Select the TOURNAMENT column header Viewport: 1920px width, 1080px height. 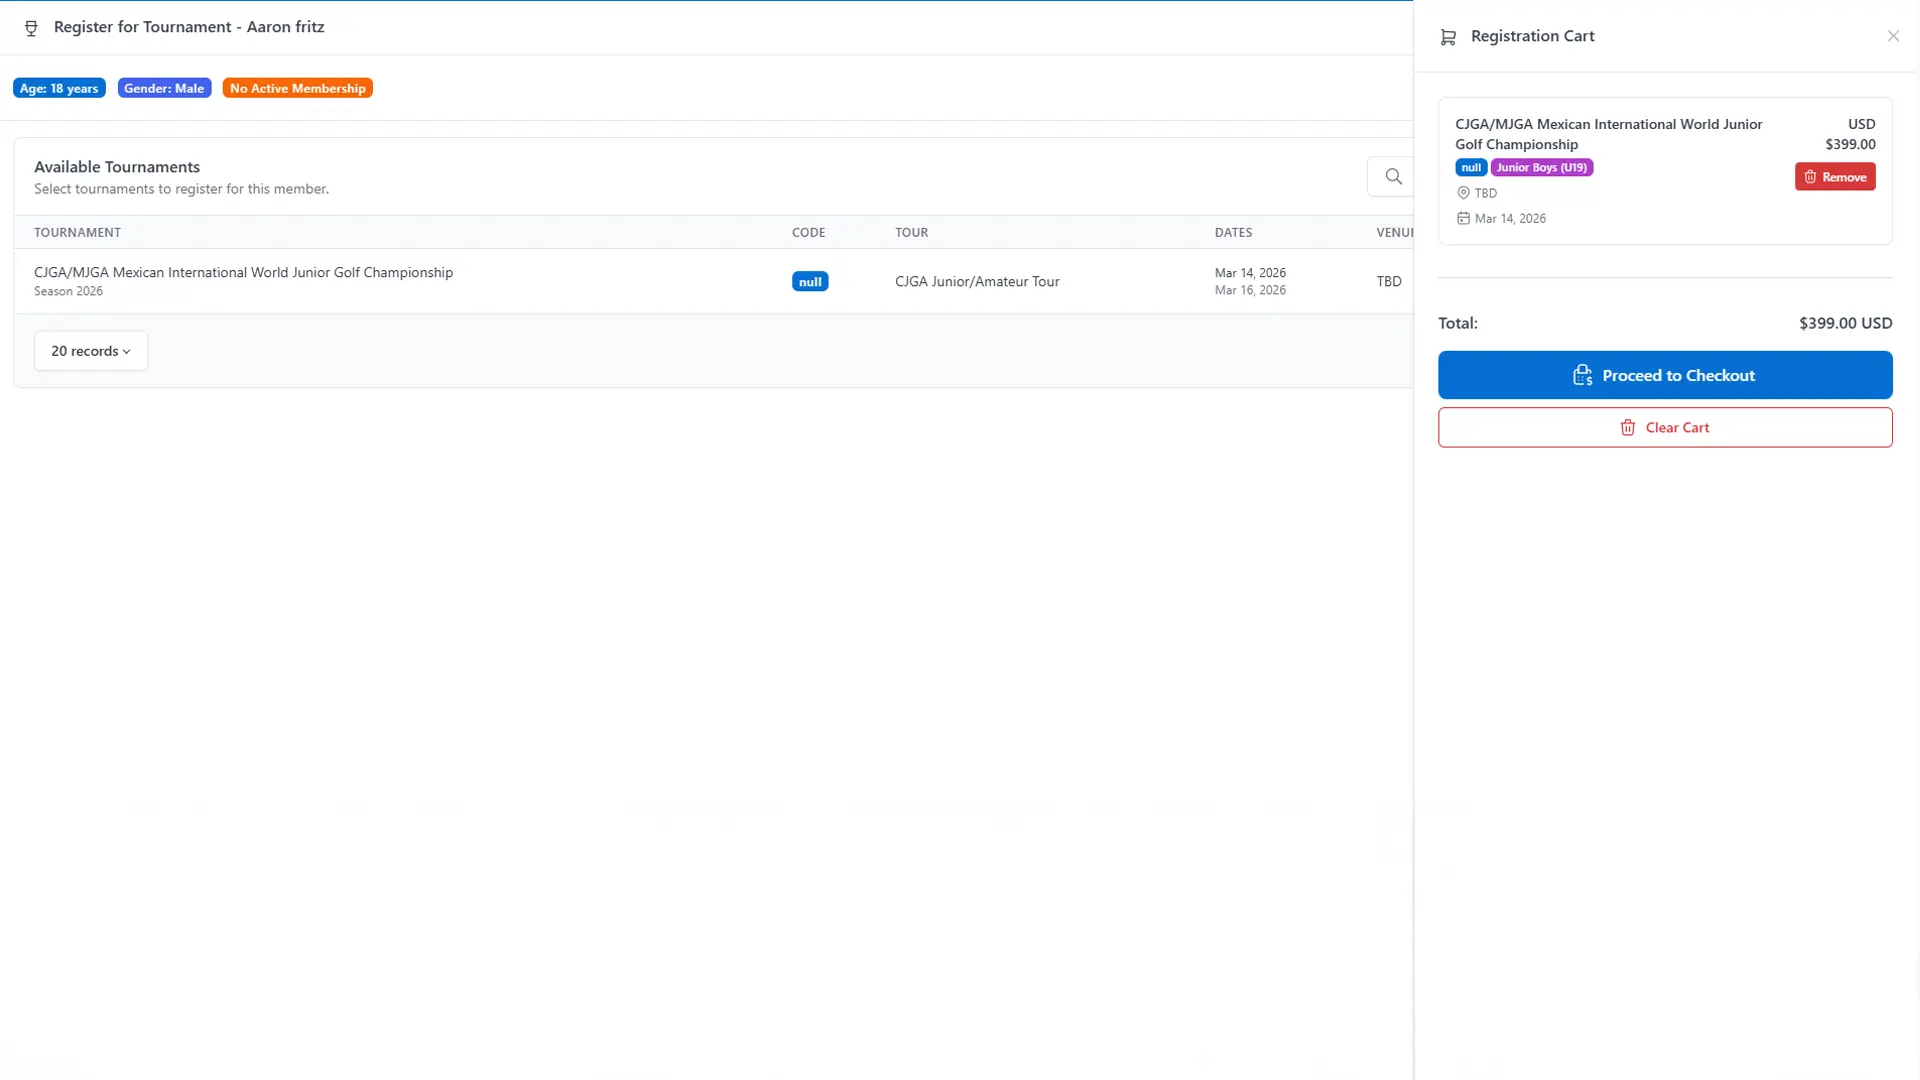pos(76,231)
